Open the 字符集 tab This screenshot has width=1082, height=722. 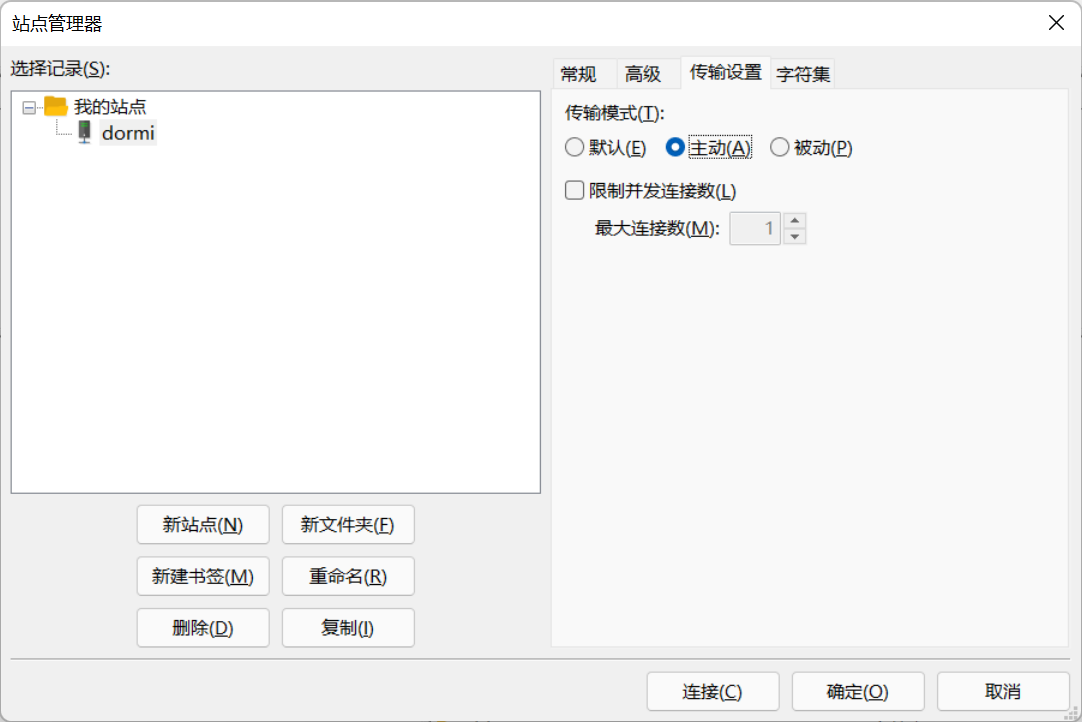tap(803, 74)
